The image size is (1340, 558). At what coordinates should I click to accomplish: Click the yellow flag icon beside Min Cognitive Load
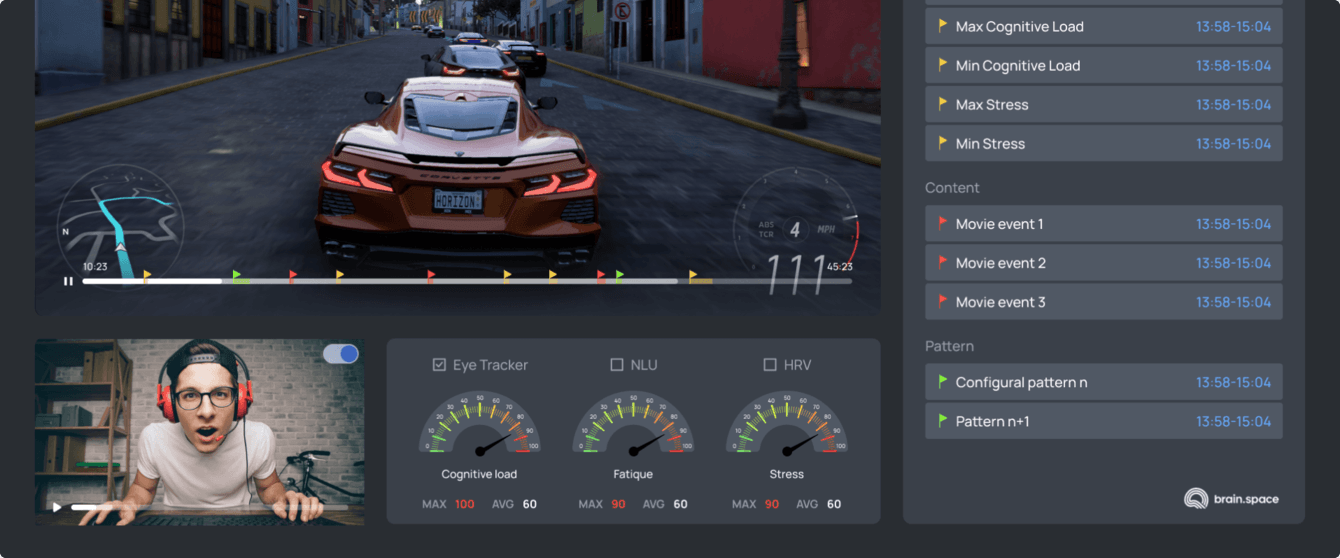[x=942, y=65]
